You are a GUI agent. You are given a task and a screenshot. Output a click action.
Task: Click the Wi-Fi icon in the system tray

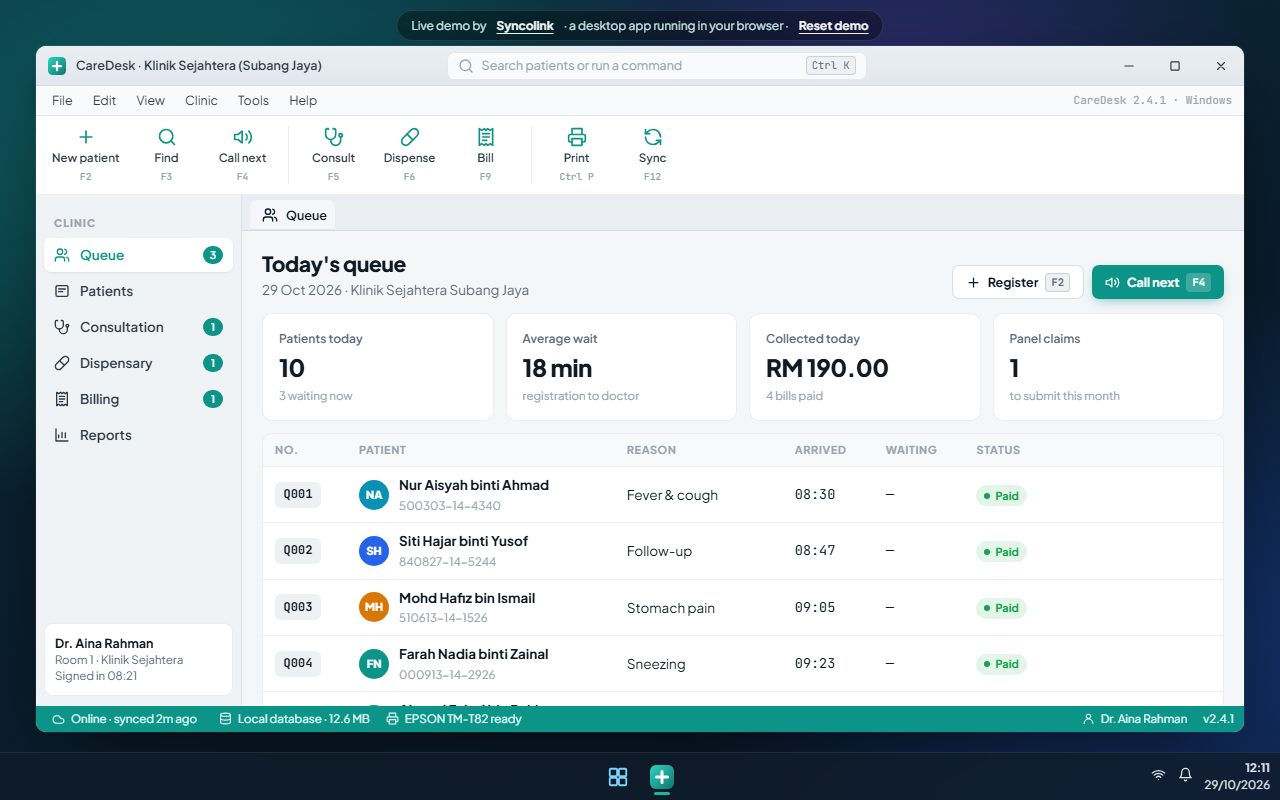1158,775
